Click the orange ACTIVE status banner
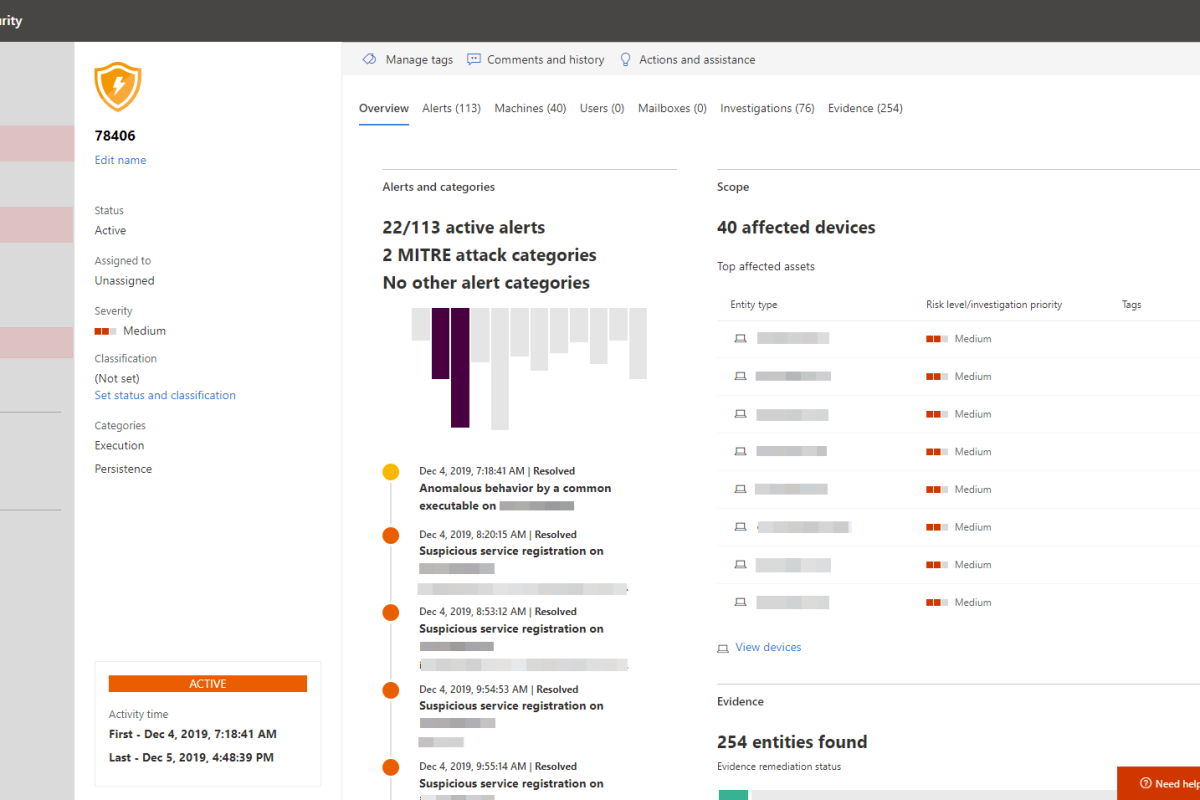 point(208,684)
